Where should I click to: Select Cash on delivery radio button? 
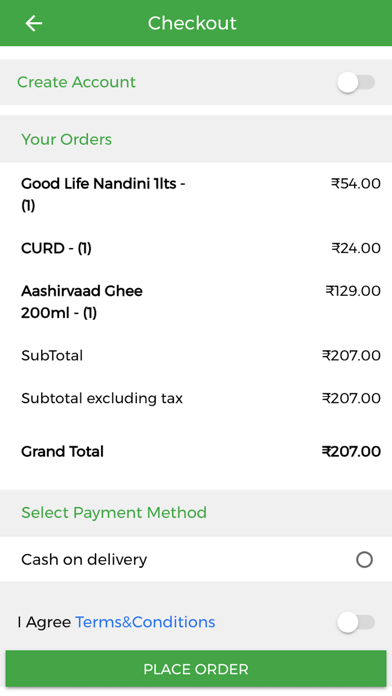[364, 560]
